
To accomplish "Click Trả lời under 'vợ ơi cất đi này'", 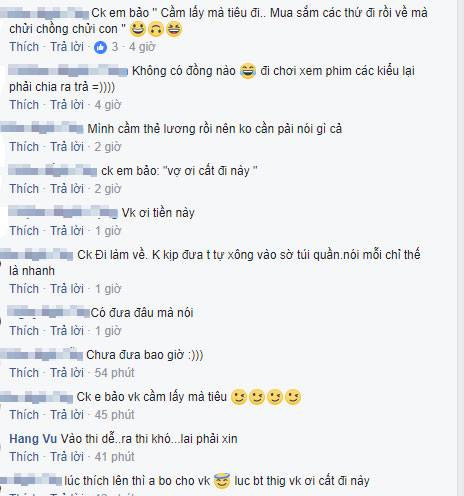I will click(67, 189).
